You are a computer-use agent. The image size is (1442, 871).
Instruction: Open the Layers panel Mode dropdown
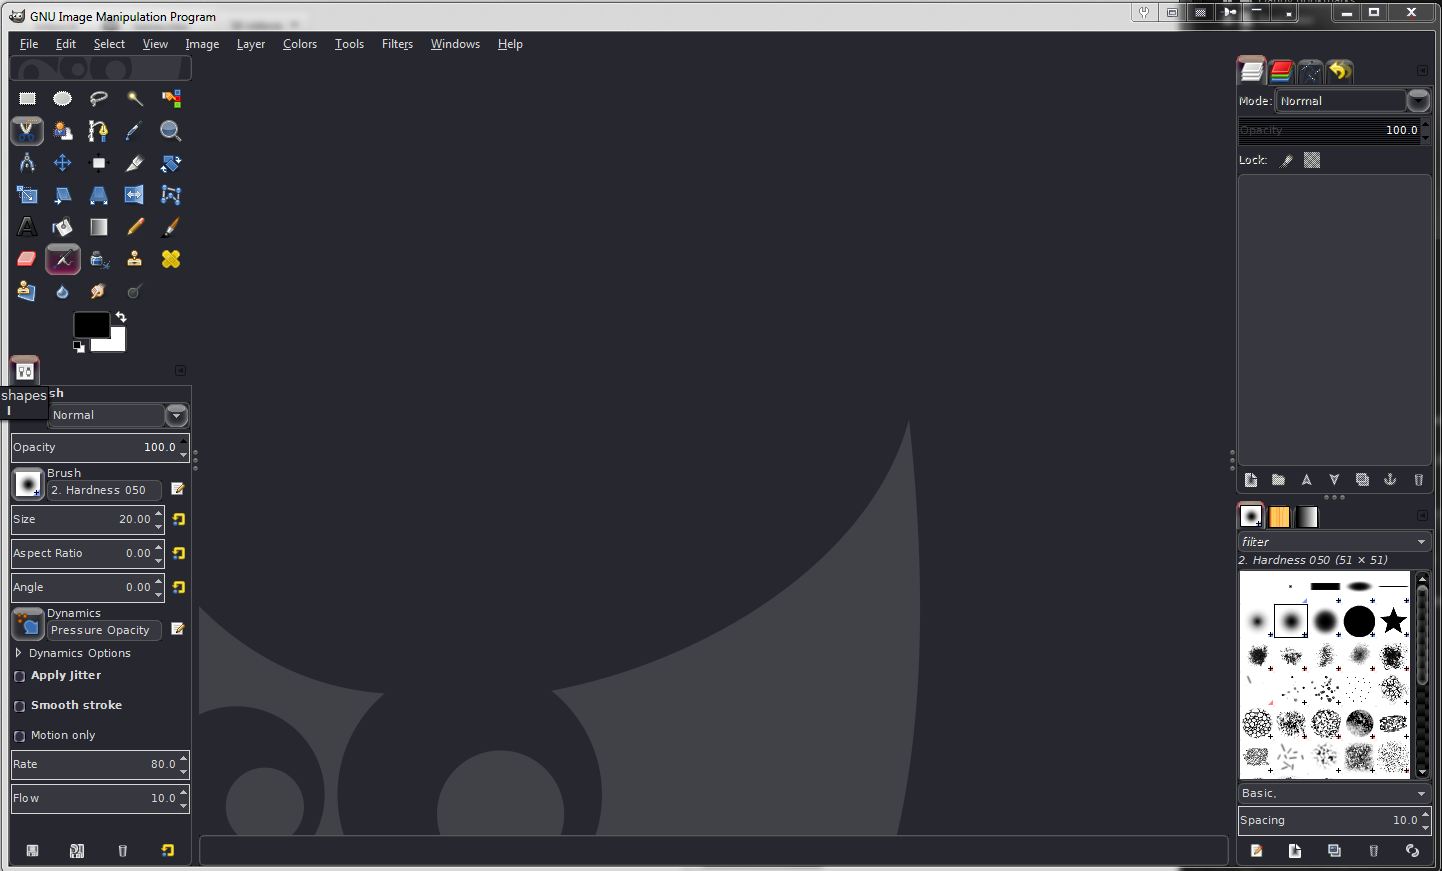pyautogui.click(x=1352, y=101)
